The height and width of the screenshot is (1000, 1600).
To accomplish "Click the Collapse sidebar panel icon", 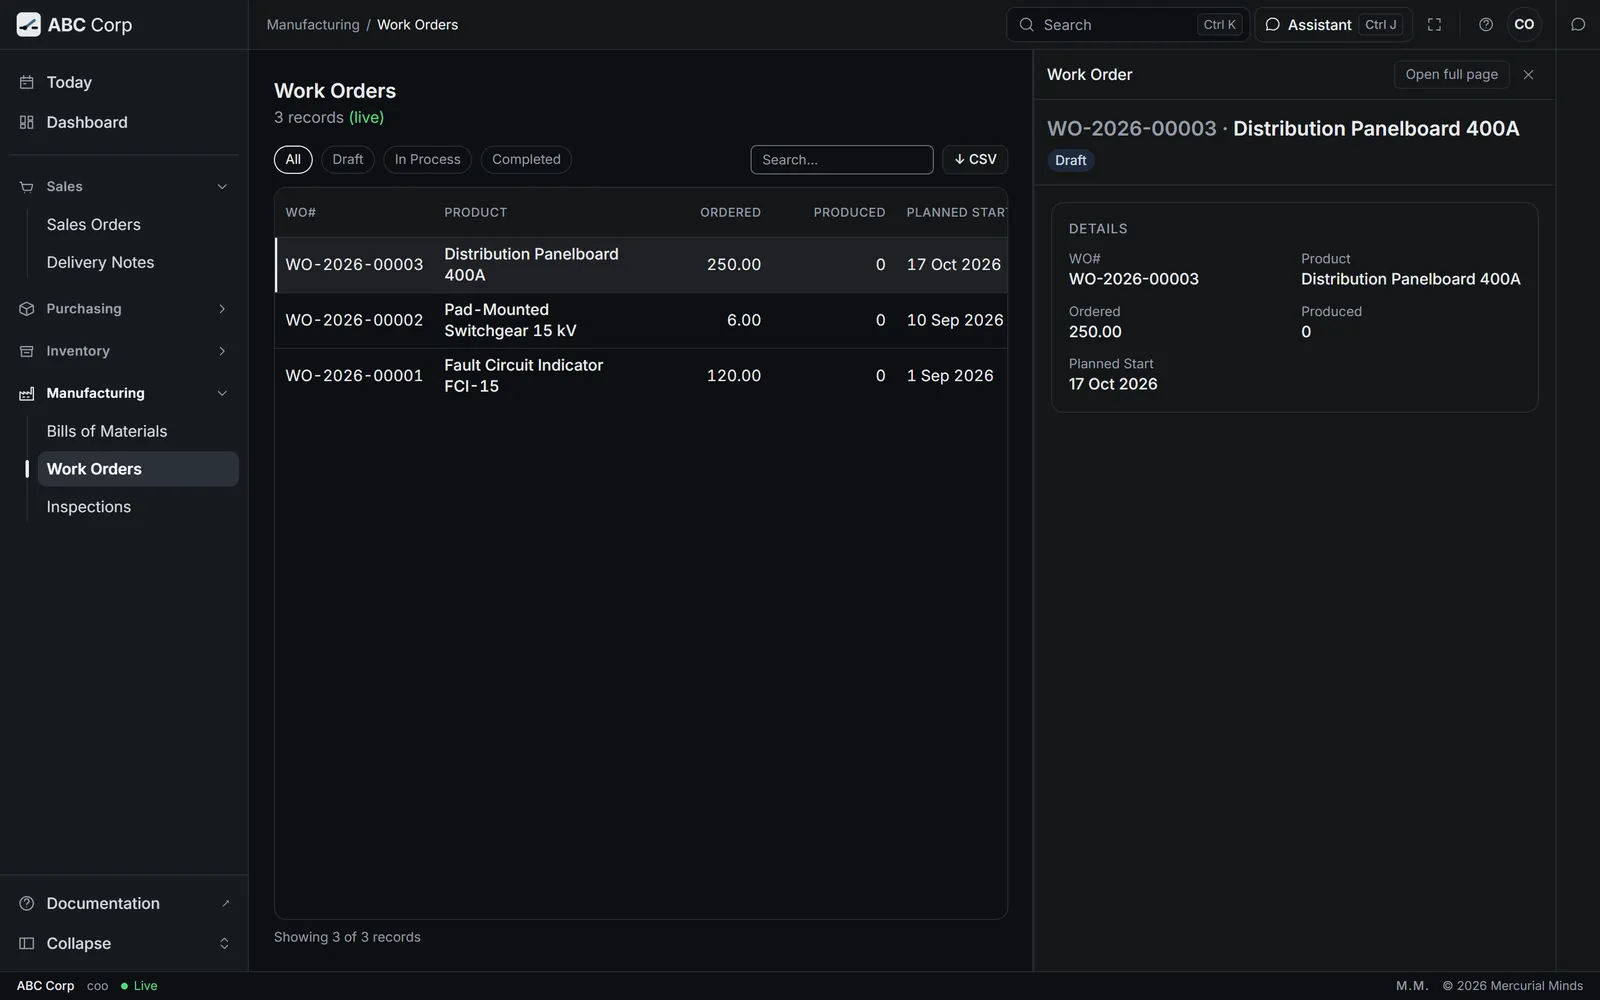I will (x=27, y=943).
